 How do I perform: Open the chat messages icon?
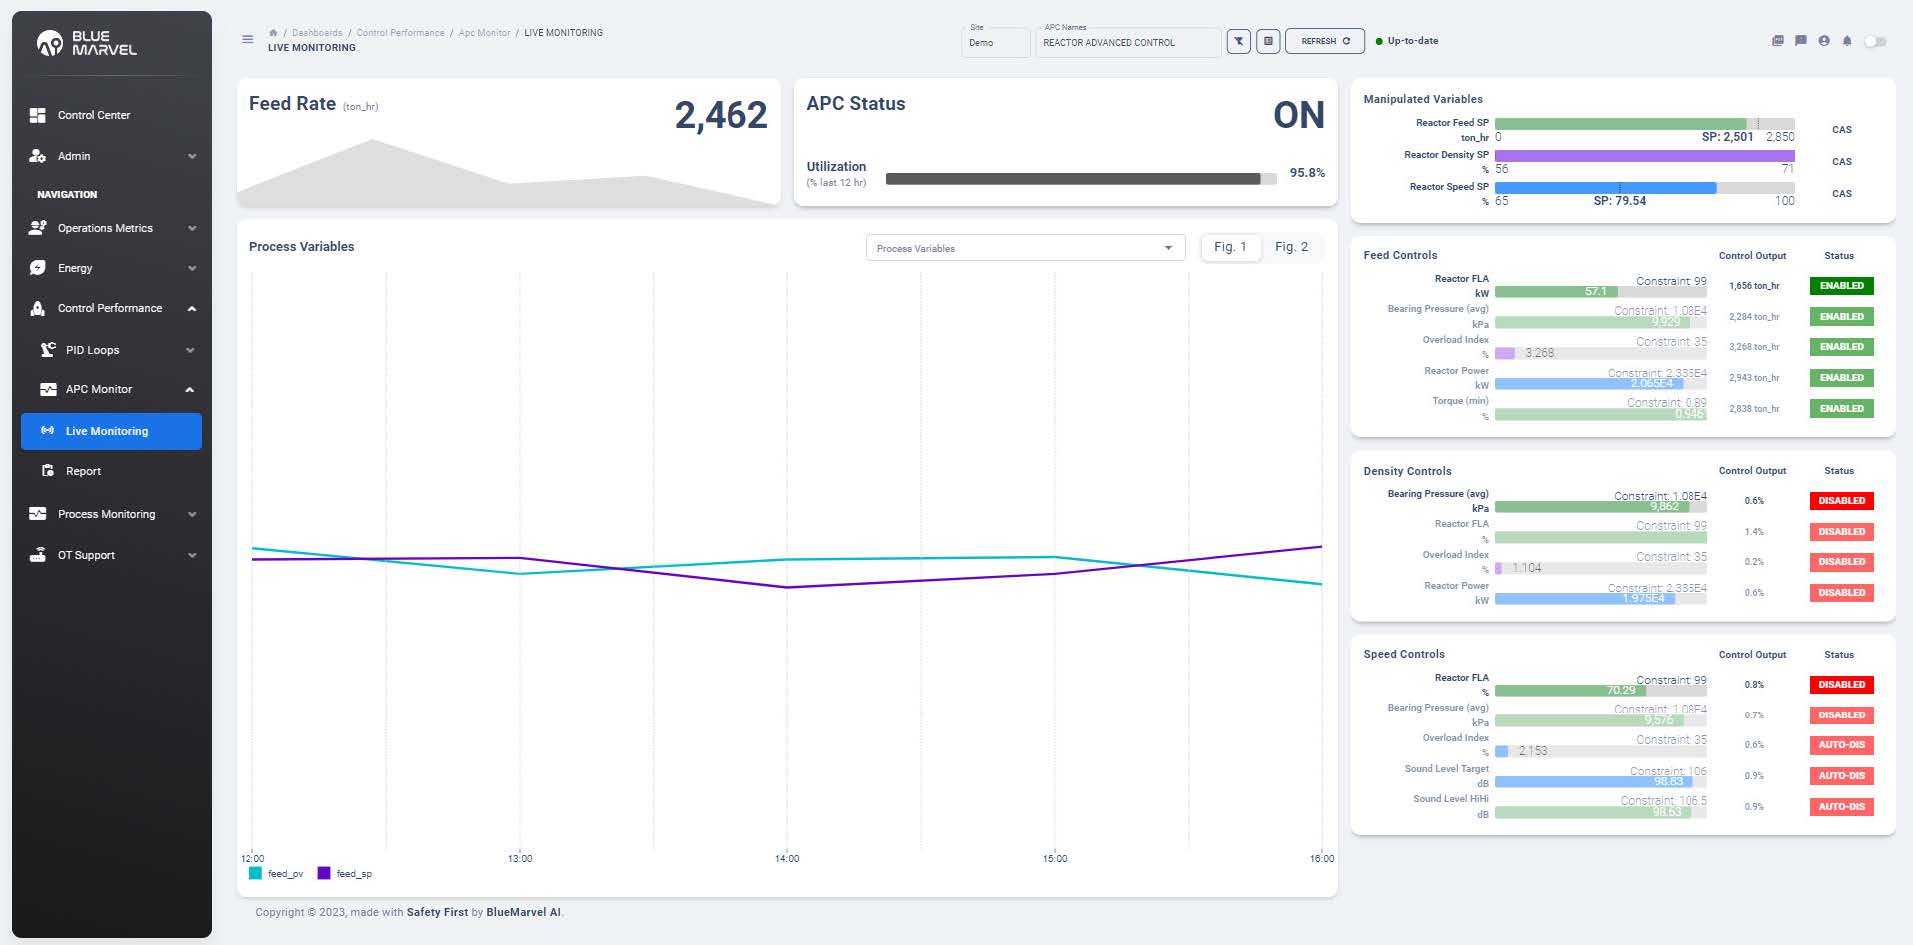click(x=1801, y=41)
